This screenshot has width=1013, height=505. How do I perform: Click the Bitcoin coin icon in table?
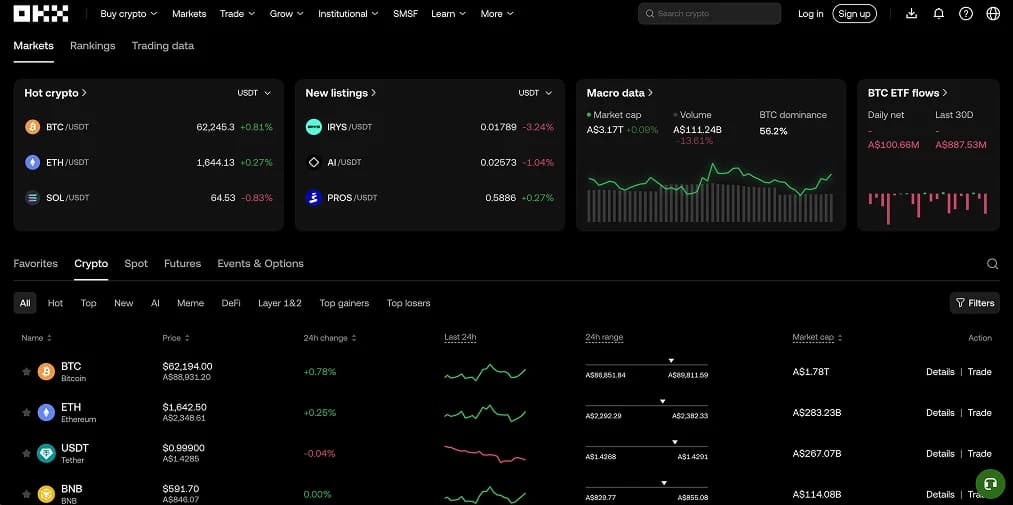pyautogui.click(x=46, y=371)
